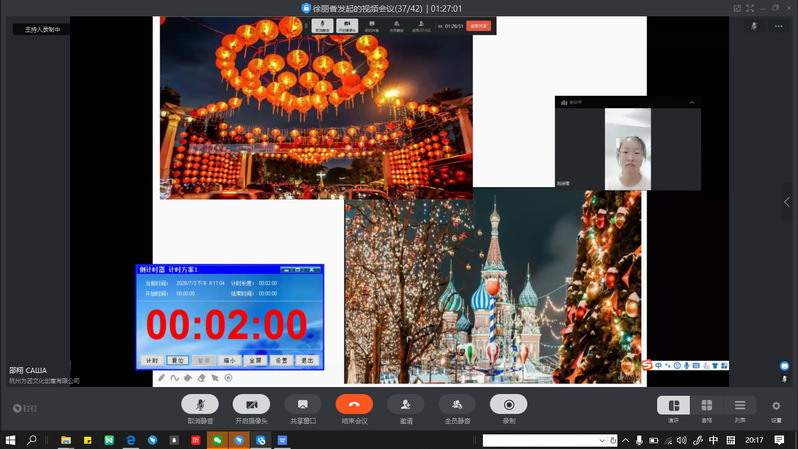
Task: Toggle Sogou Chinese/English 中 mode
Action: pos(658,366)
